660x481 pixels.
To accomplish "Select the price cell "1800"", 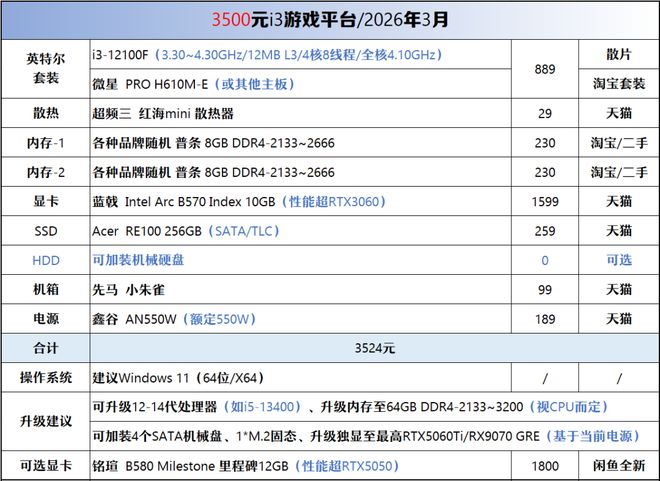I will point(545,466).
